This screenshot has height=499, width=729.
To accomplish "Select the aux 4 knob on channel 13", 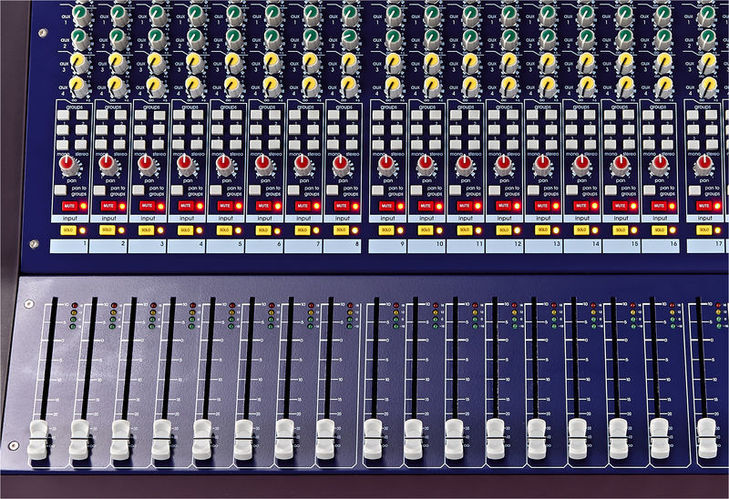I will 549,87.
